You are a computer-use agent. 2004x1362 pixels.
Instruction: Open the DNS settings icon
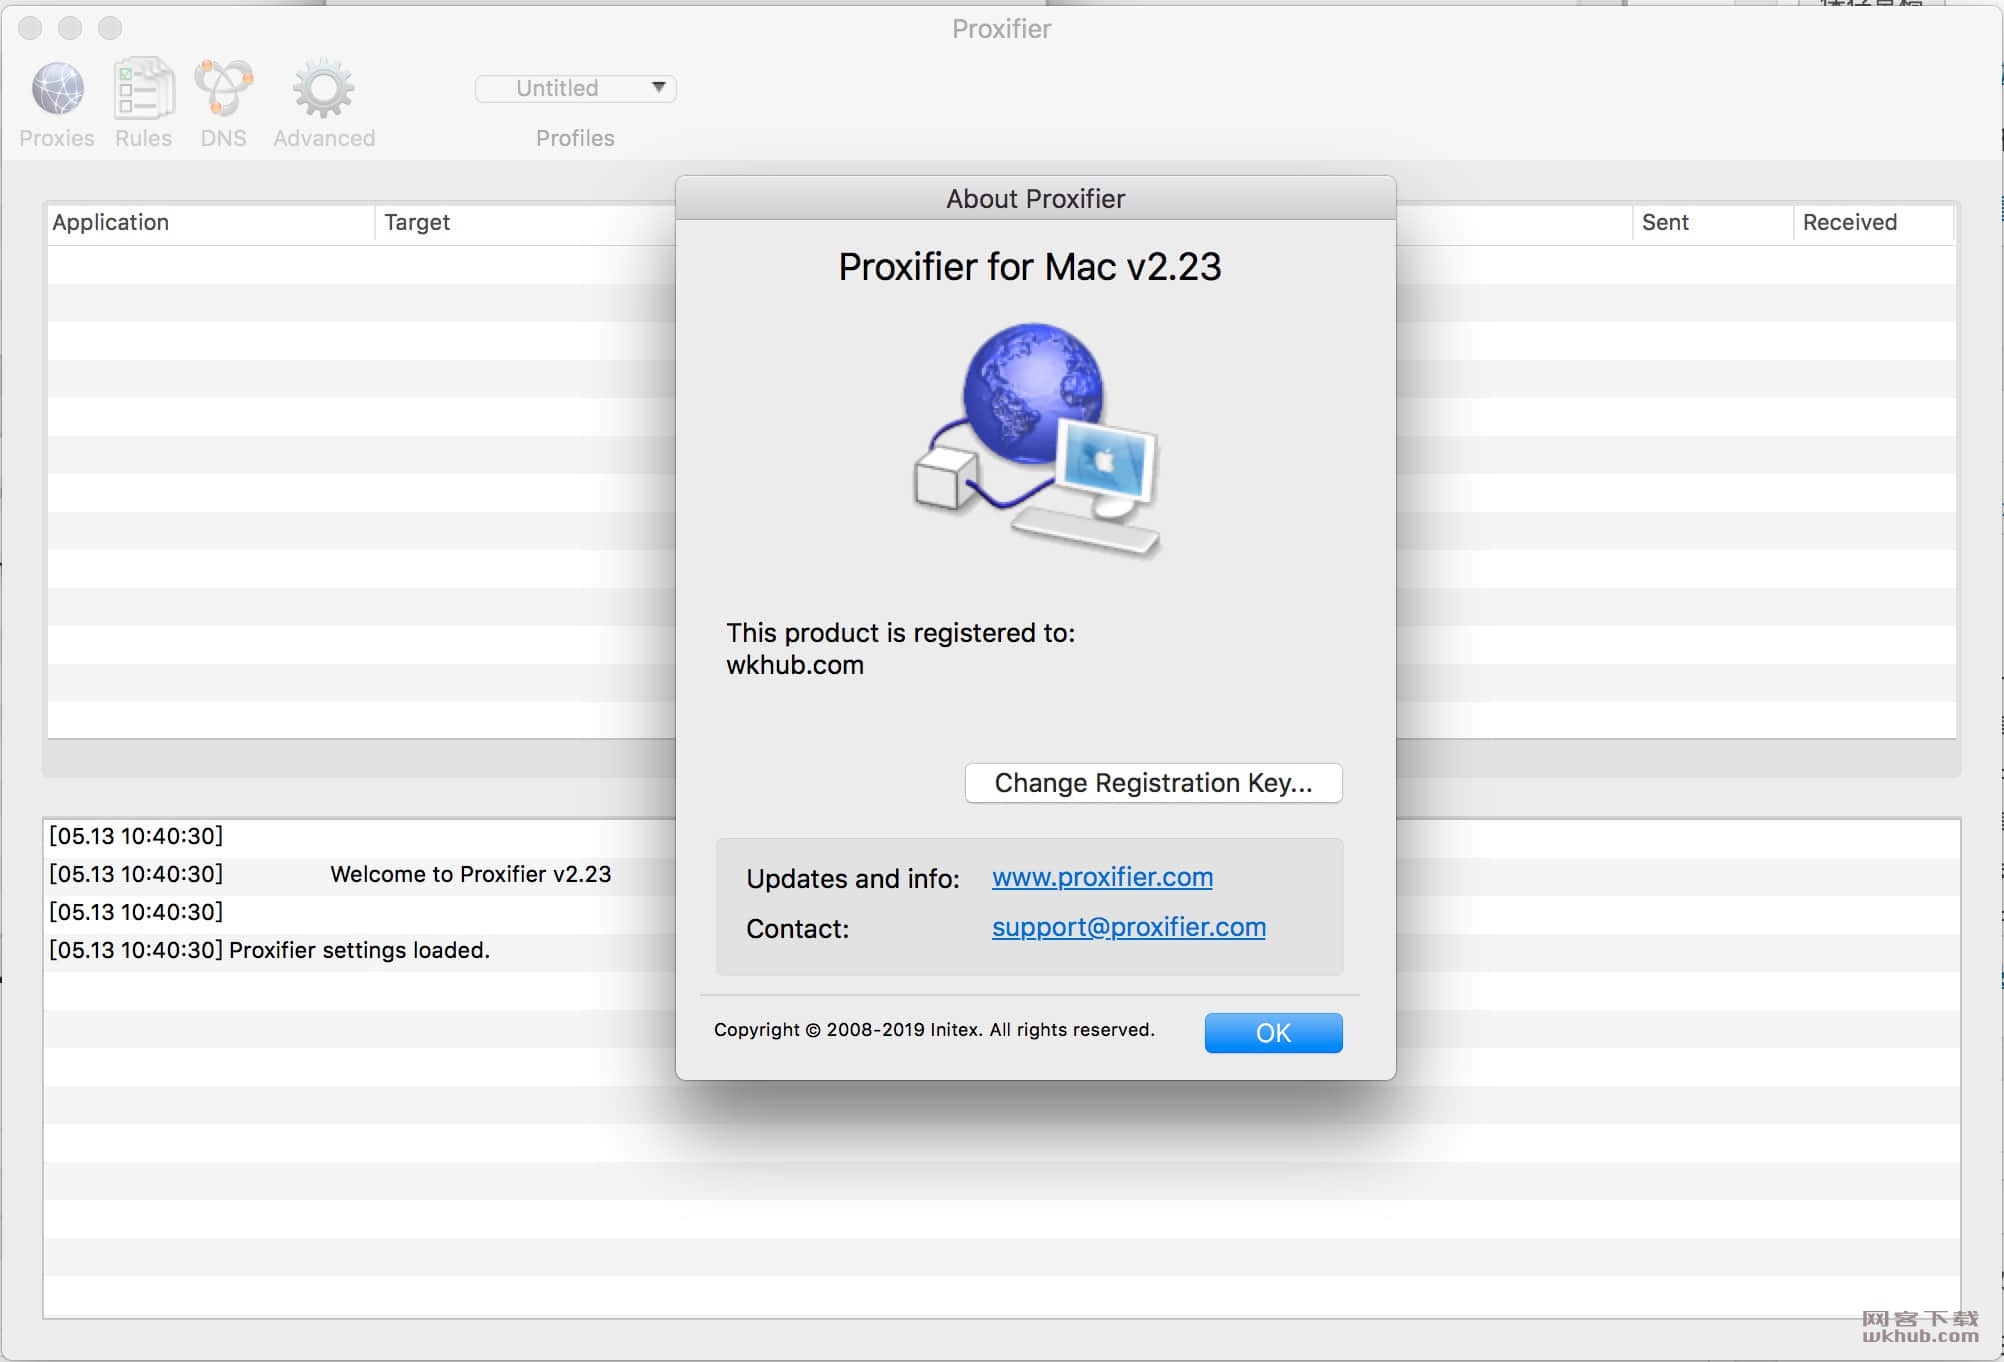click(223, 89)
